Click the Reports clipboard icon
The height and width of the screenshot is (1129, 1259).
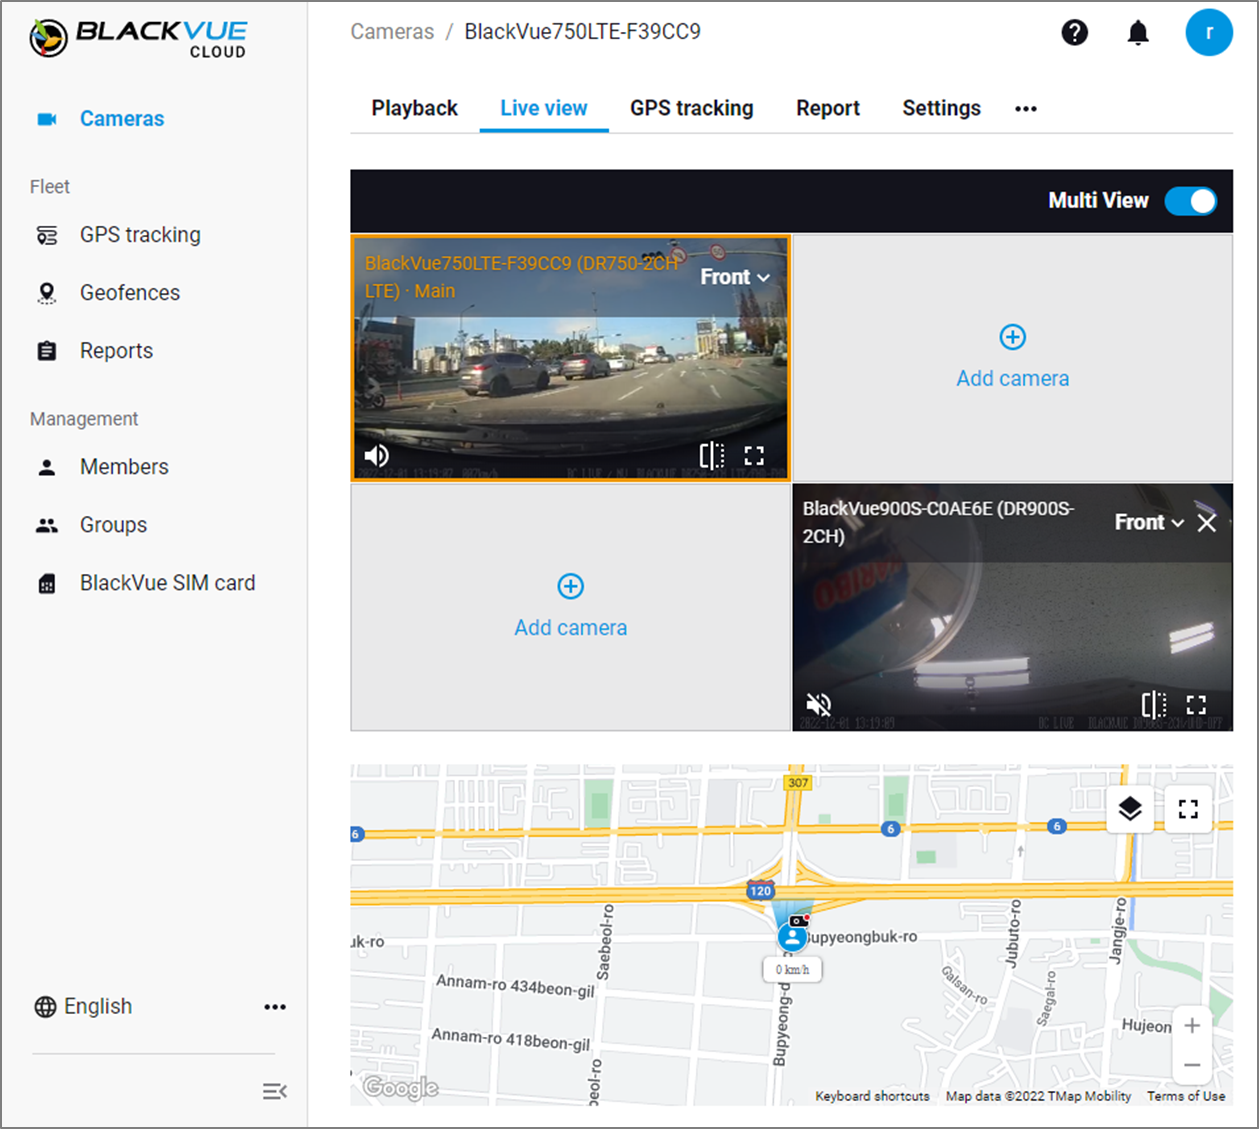click(x=47, y=351)
